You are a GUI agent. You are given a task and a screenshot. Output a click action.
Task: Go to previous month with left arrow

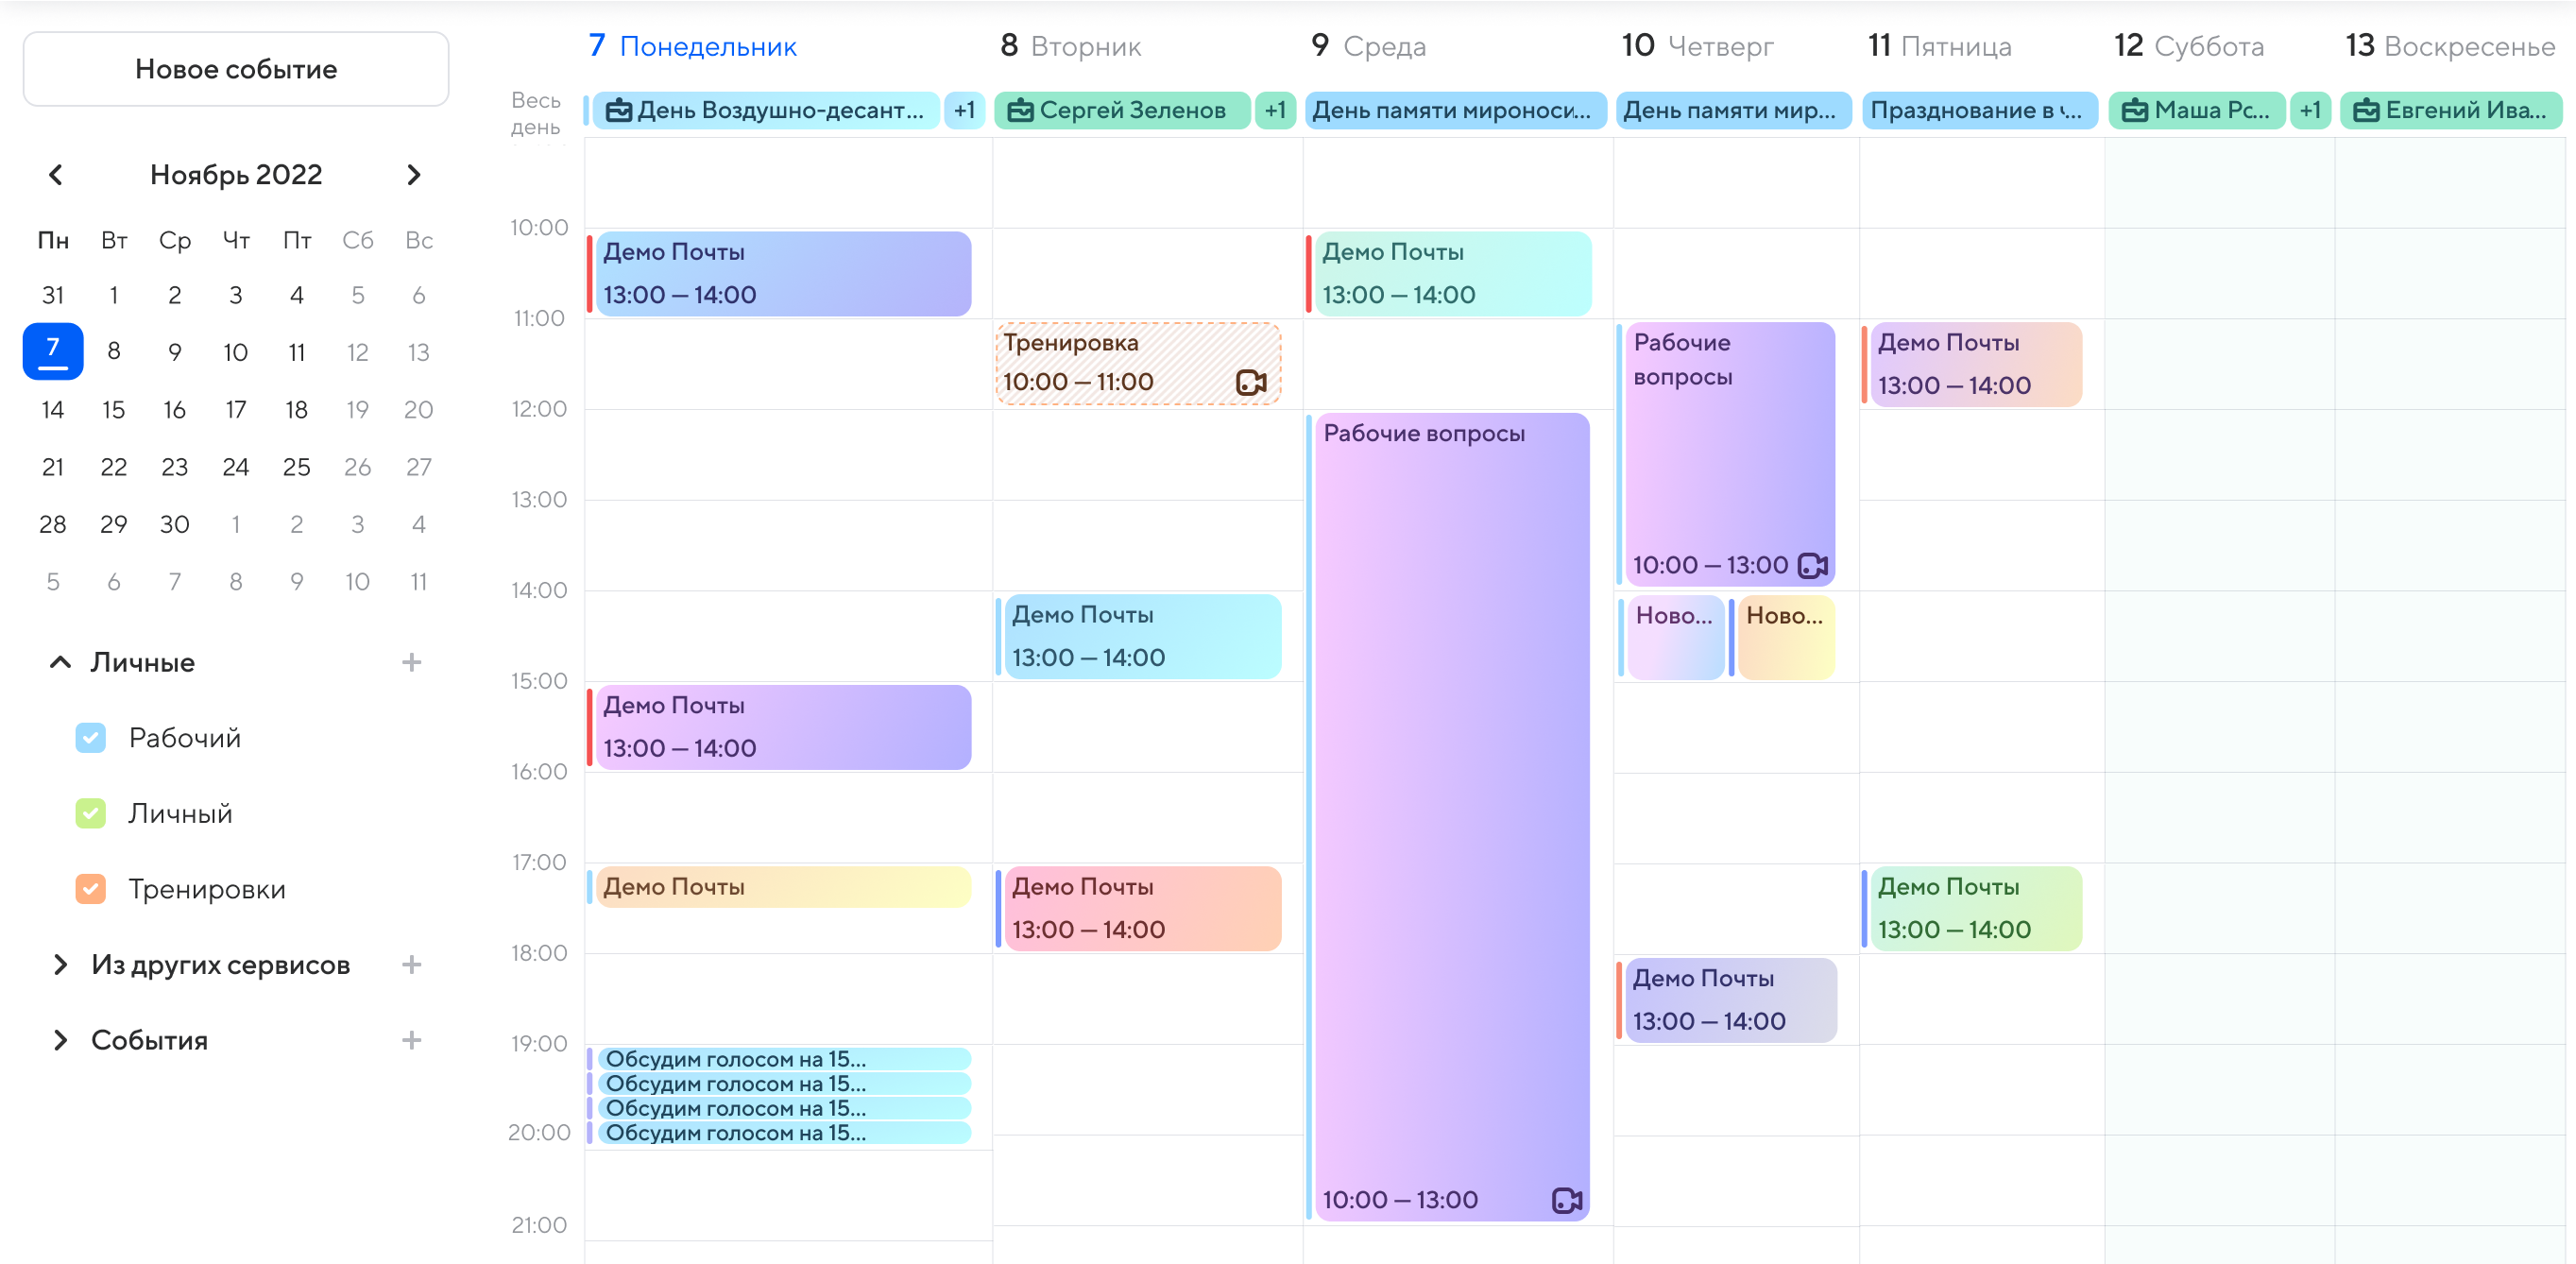tap(56, 175)
